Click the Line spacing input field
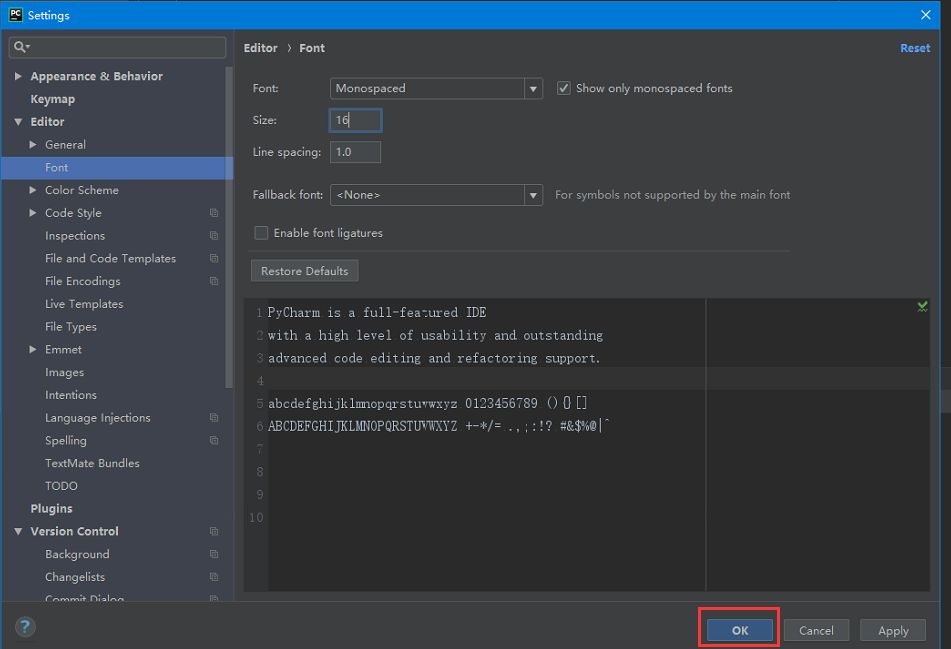This screenshot has height=649, width=951. pos(355,152)
